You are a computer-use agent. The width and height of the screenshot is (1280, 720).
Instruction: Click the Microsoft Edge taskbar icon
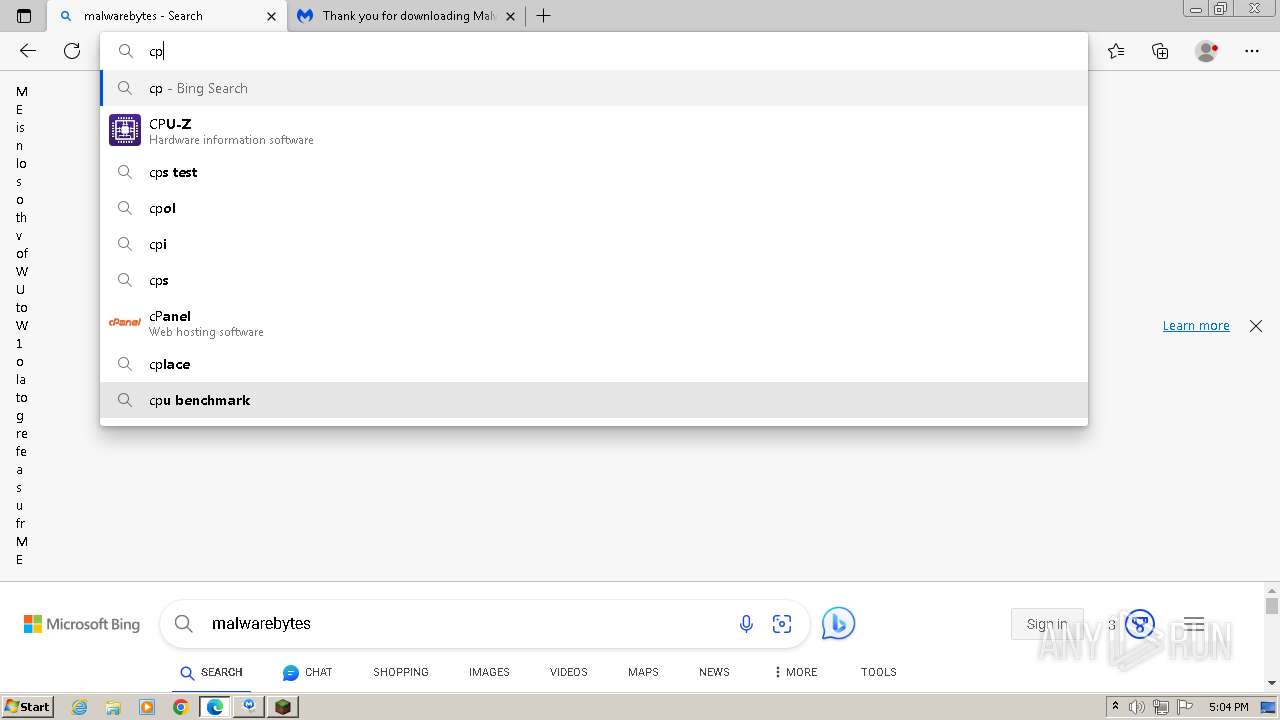coord(215,707)
